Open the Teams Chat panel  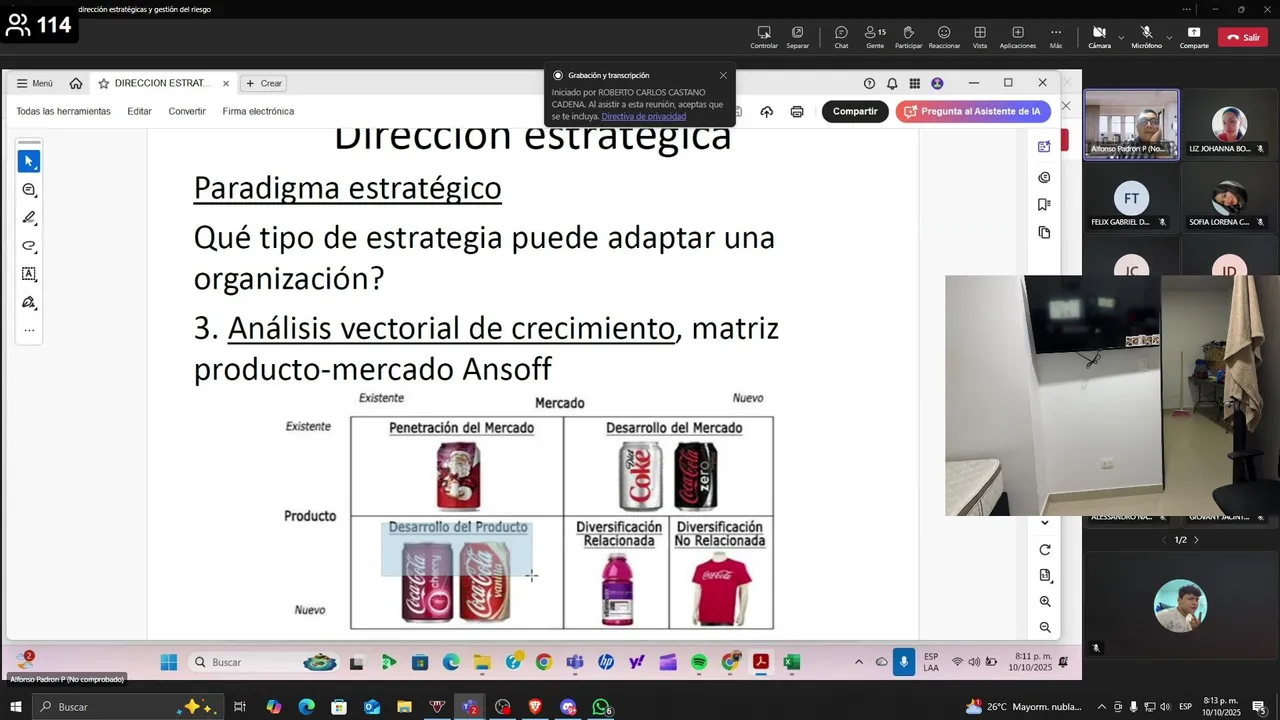(841, 37)
